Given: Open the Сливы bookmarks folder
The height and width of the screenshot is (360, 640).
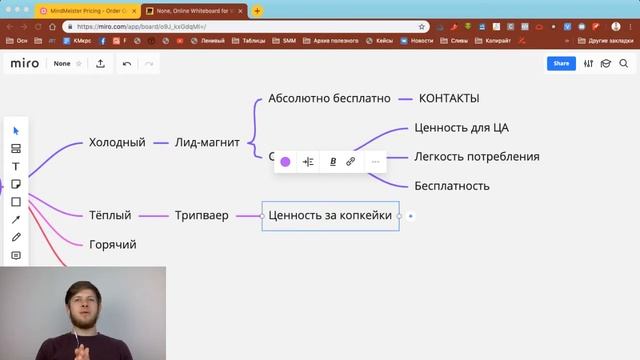Looking at the screenshot, I should point(454,41).
